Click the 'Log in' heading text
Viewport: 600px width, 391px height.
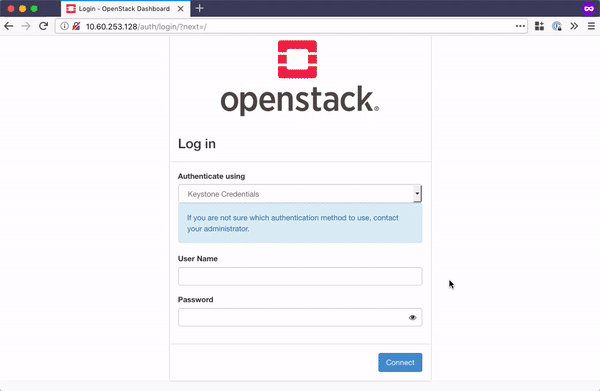click(x=197, y=144)
